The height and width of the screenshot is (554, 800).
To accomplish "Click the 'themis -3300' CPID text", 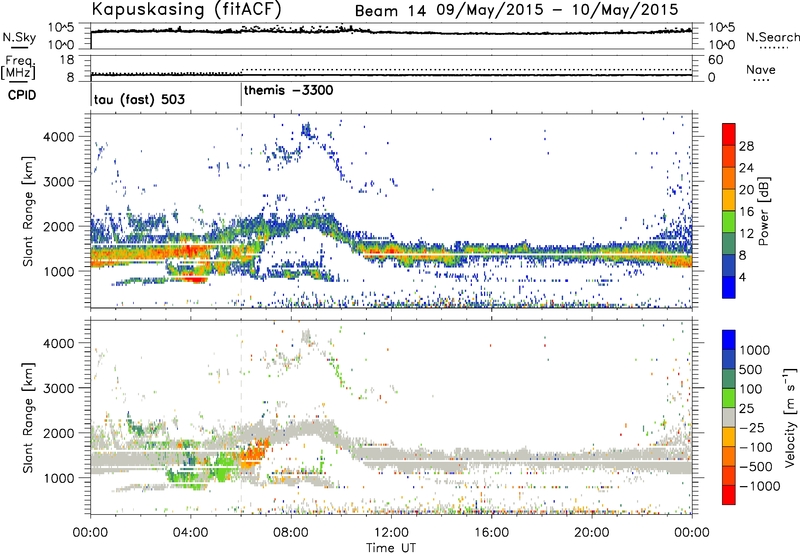I will tap(289, 90).
